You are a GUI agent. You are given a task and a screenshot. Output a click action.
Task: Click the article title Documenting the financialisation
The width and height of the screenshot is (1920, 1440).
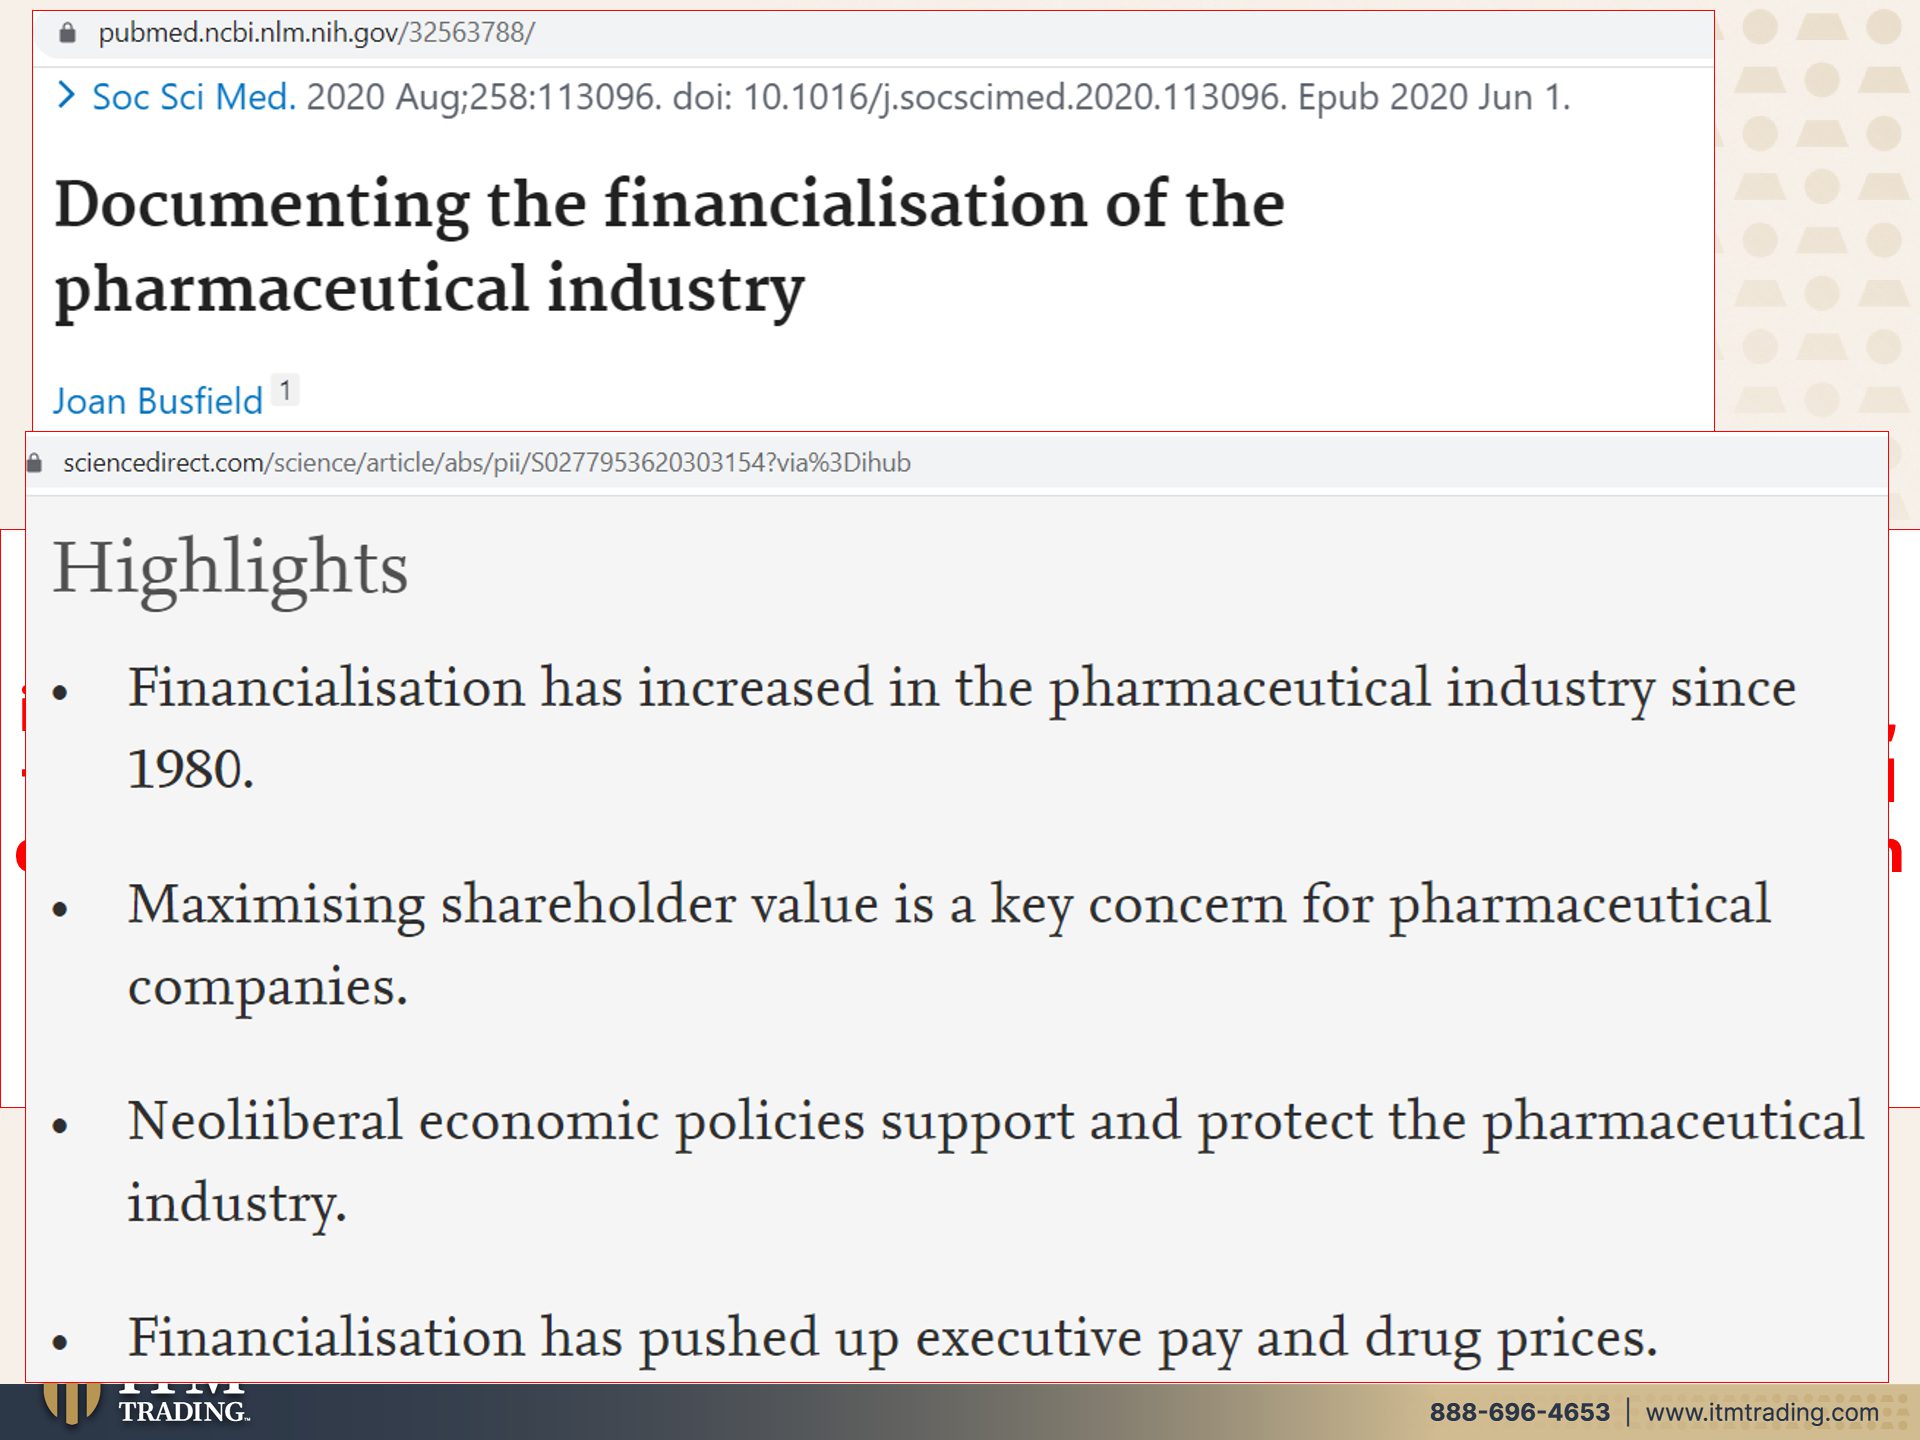pyautogui.click(x=669, y=246)
